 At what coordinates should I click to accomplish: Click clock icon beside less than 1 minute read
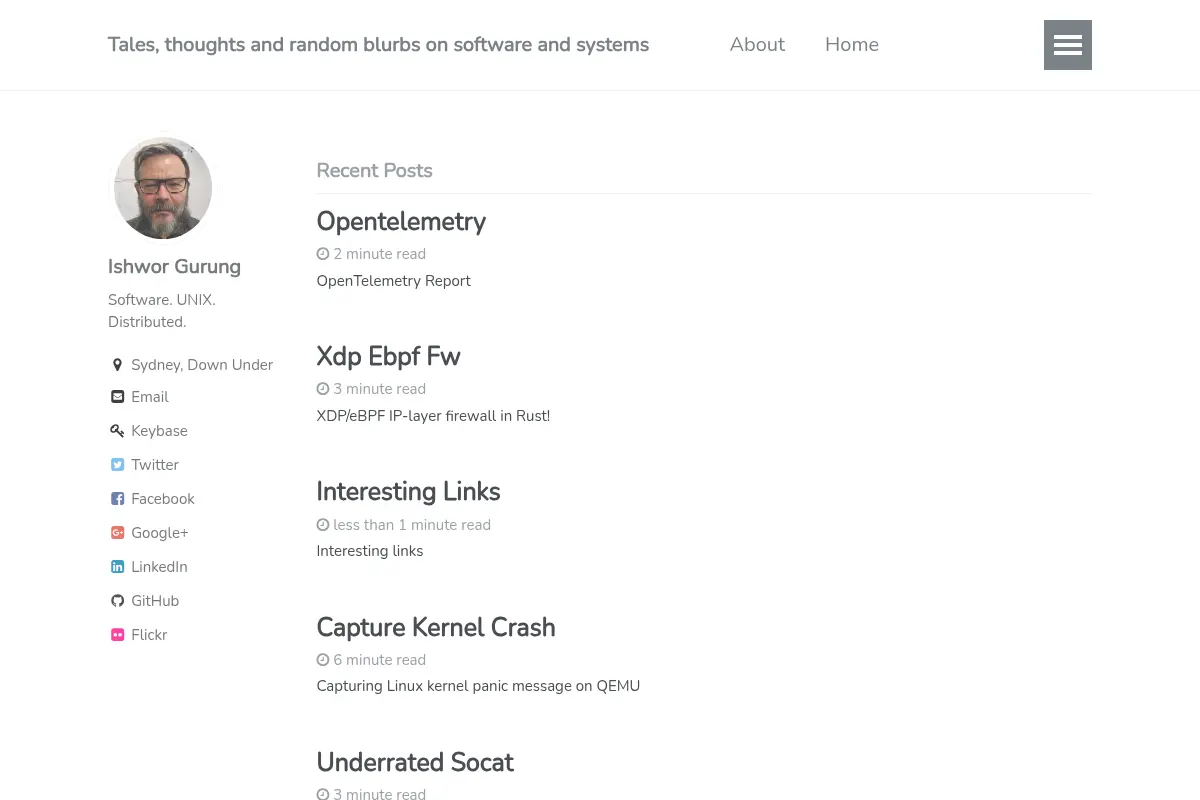323,525
